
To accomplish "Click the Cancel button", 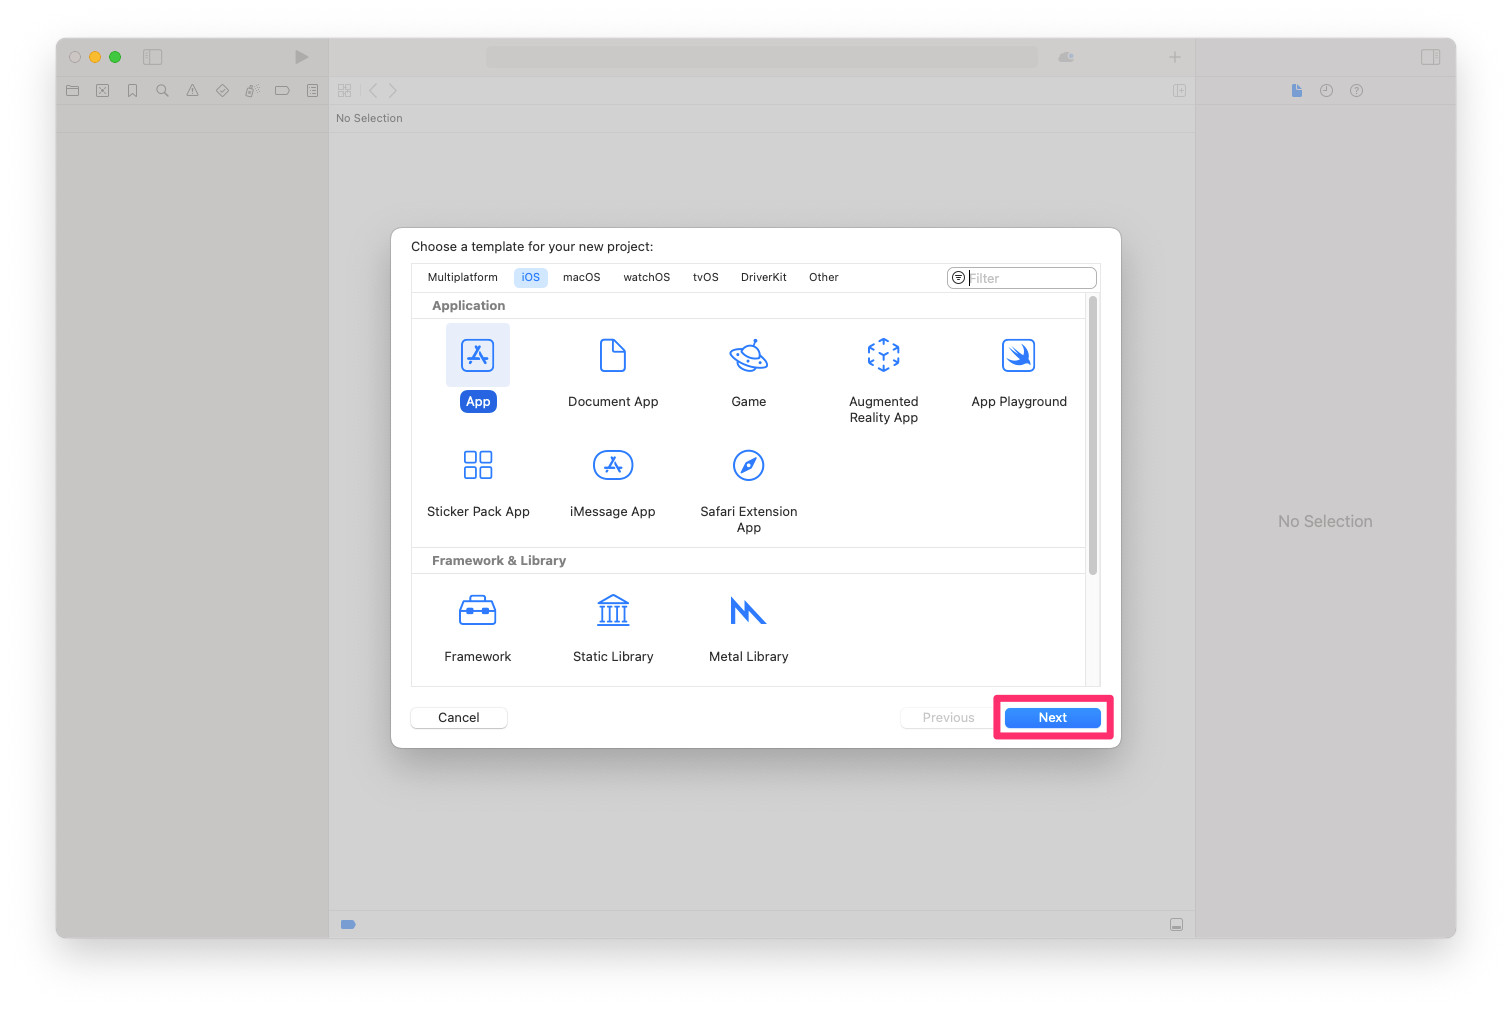I will (459, 718).
